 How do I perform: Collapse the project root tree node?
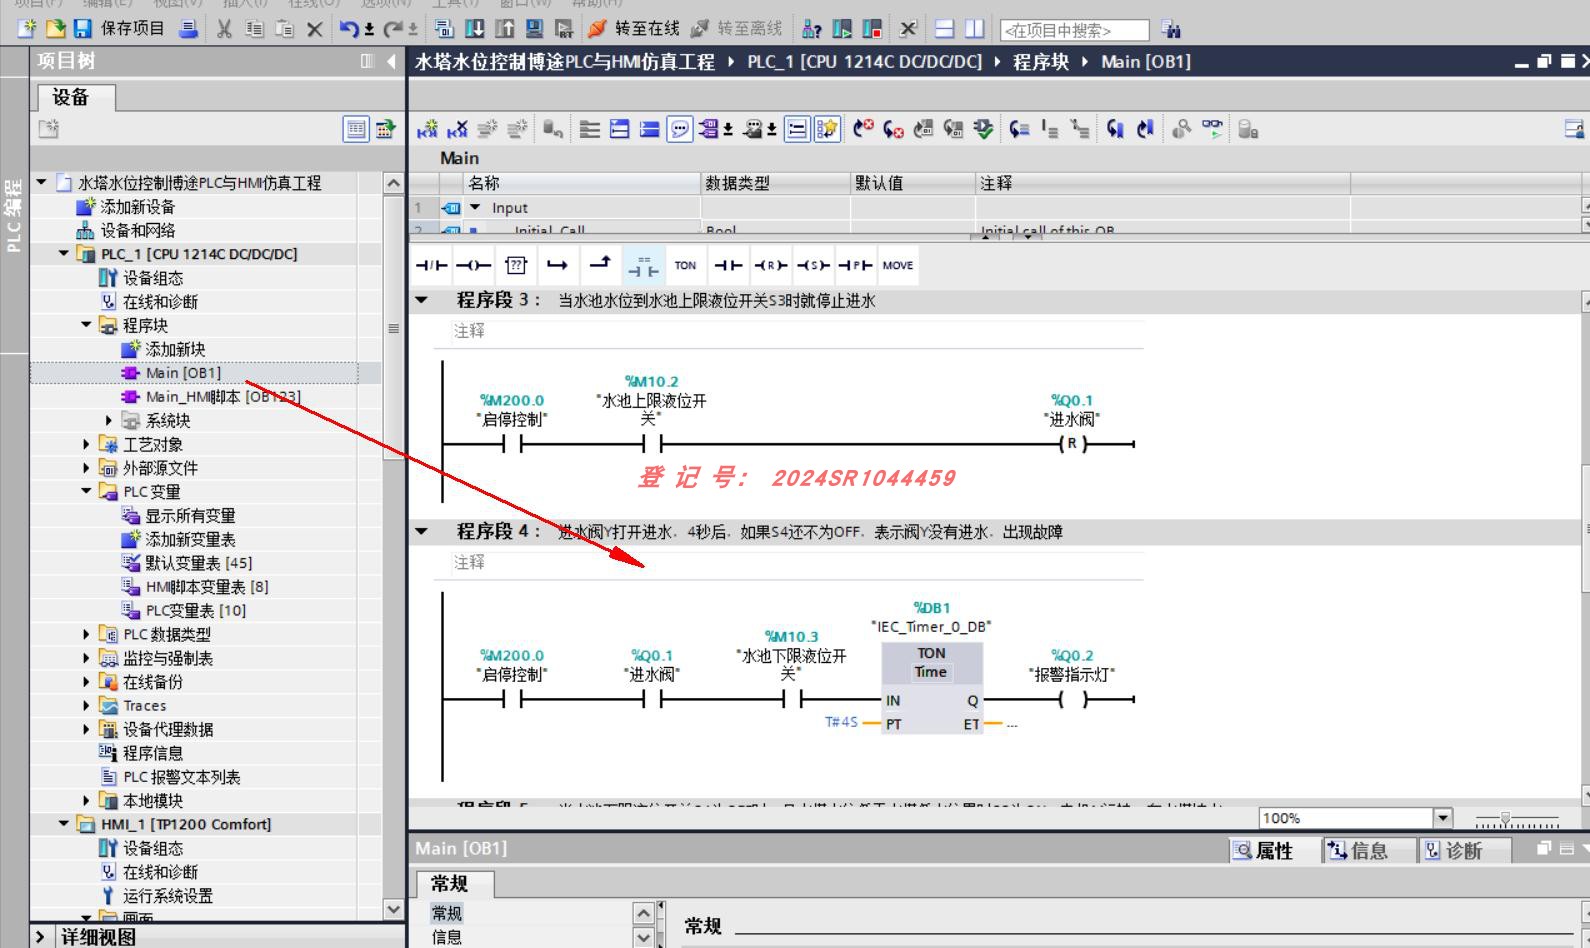pos(42,182)
